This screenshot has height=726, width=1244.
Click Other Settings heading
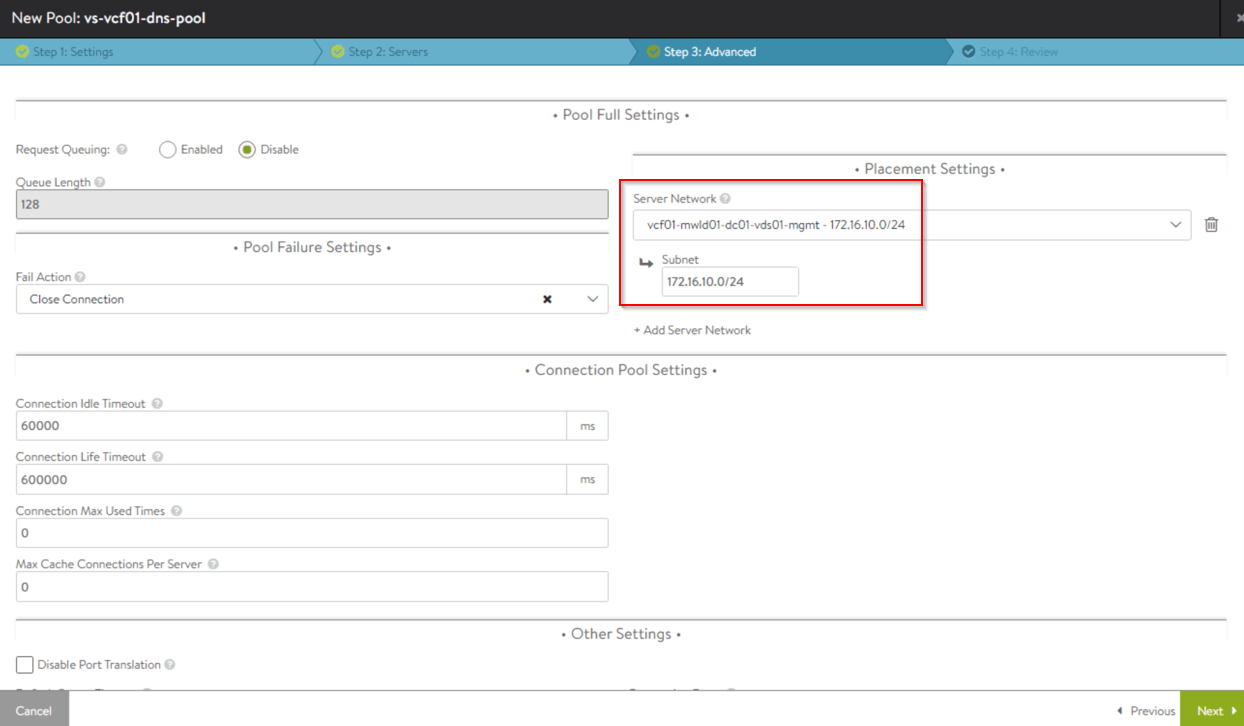tap(621, 634)
